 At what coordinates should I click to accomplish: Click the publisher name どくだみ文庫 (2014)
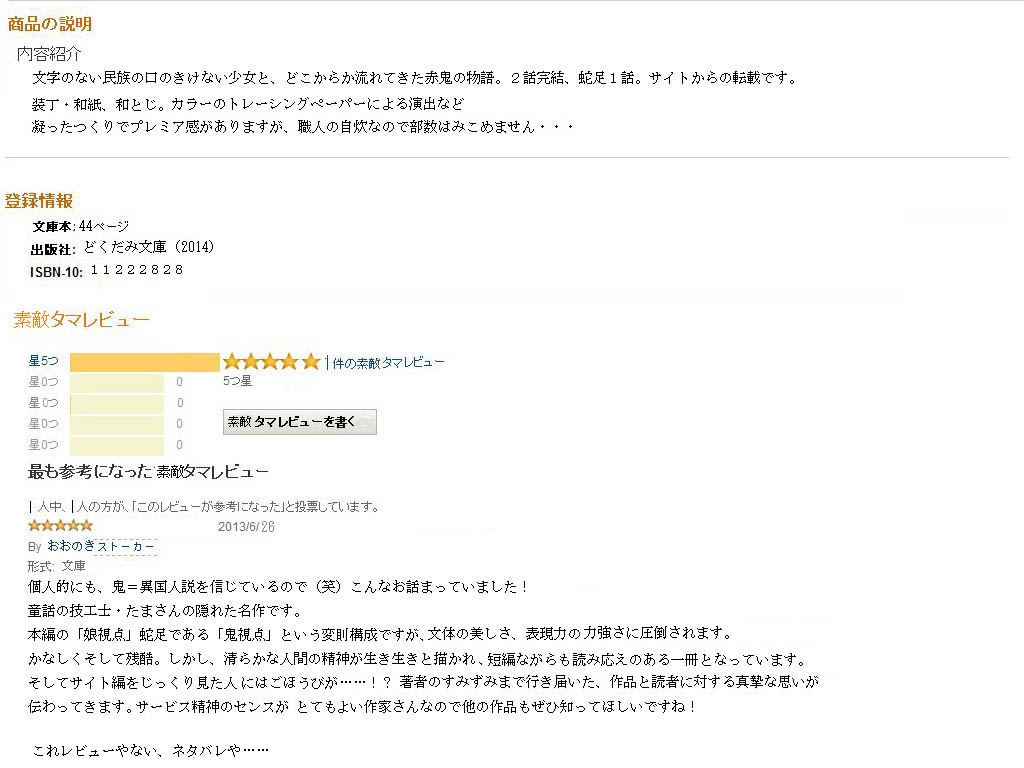(x=149, y=247)
